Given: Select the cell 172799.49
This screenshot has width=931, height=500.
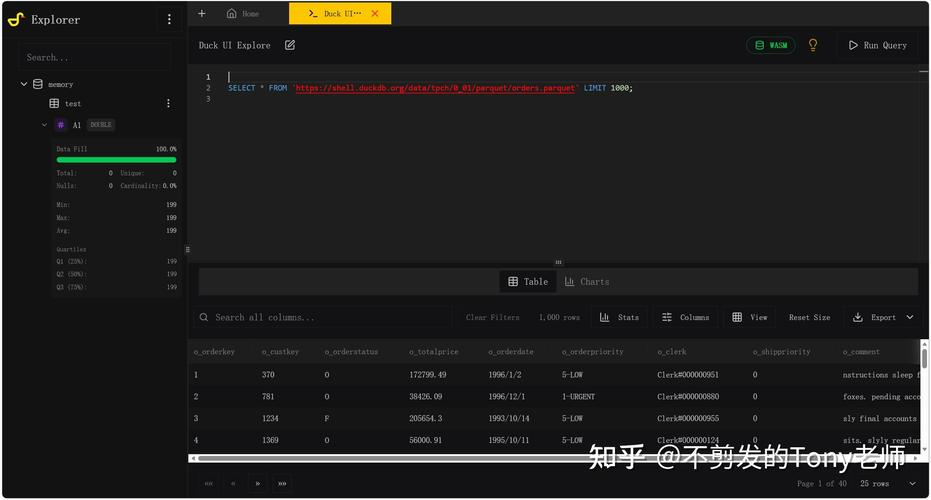Looking at the screenshot, I should pos(428,375).
